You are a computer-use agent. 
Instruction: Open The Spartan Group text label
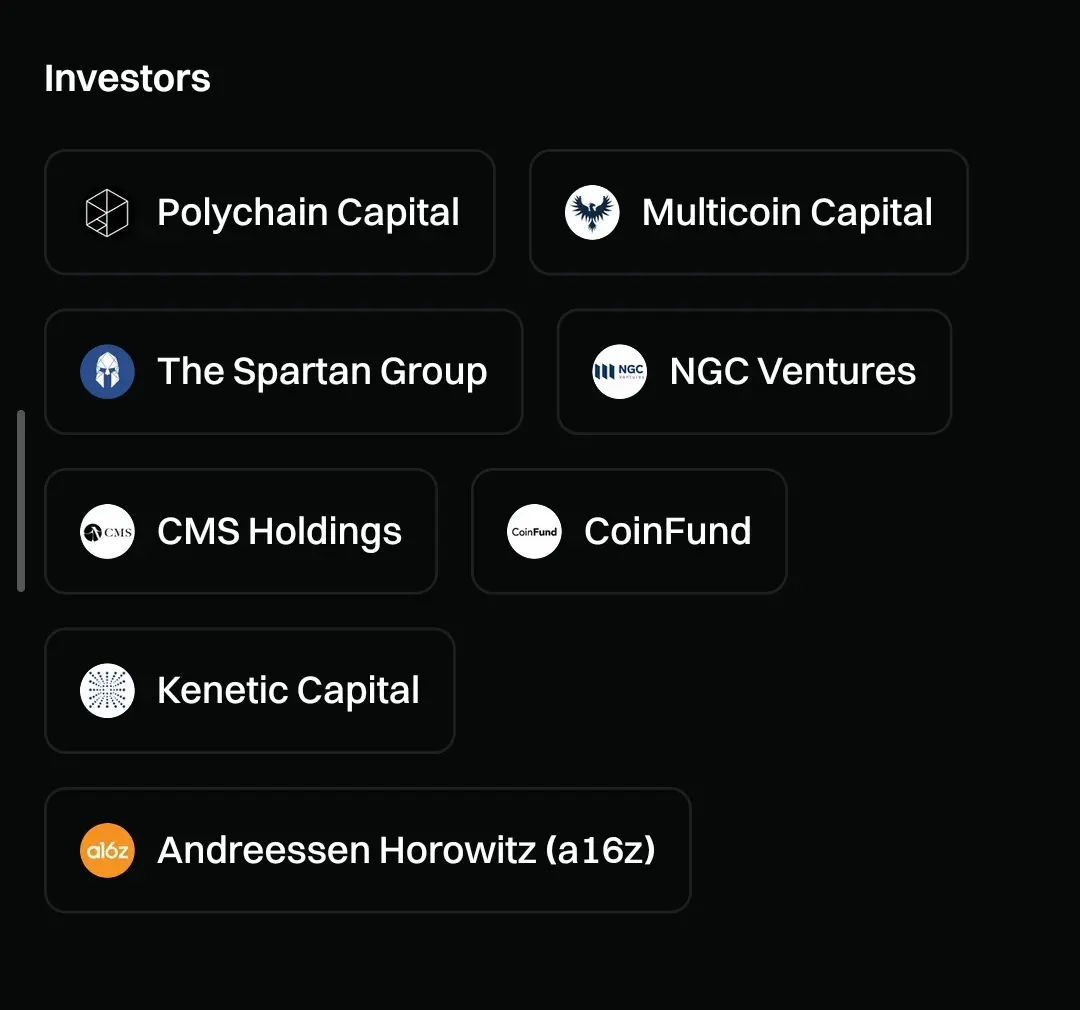[x=322, y=372]
